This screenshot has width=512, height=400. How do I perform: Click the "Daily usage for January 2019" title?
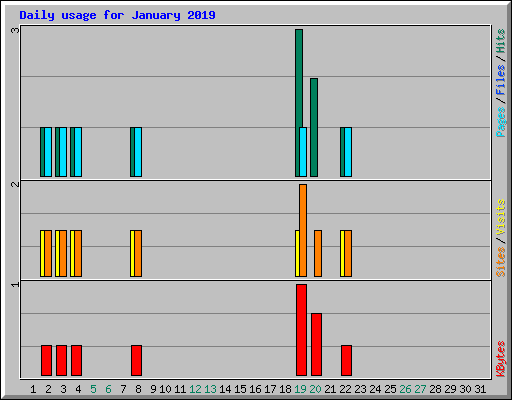[x=117, y=15]
